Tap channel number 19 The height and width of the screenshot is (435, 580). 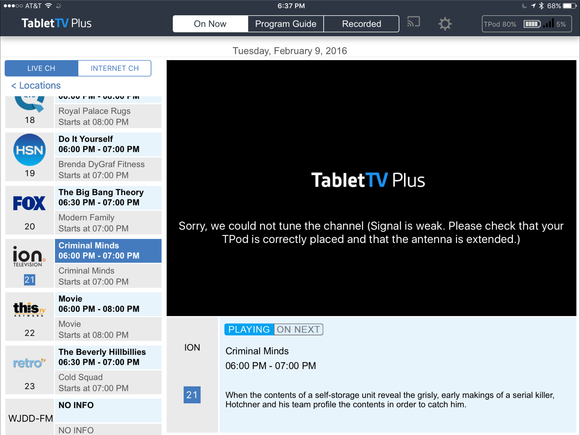pos(30,173)
